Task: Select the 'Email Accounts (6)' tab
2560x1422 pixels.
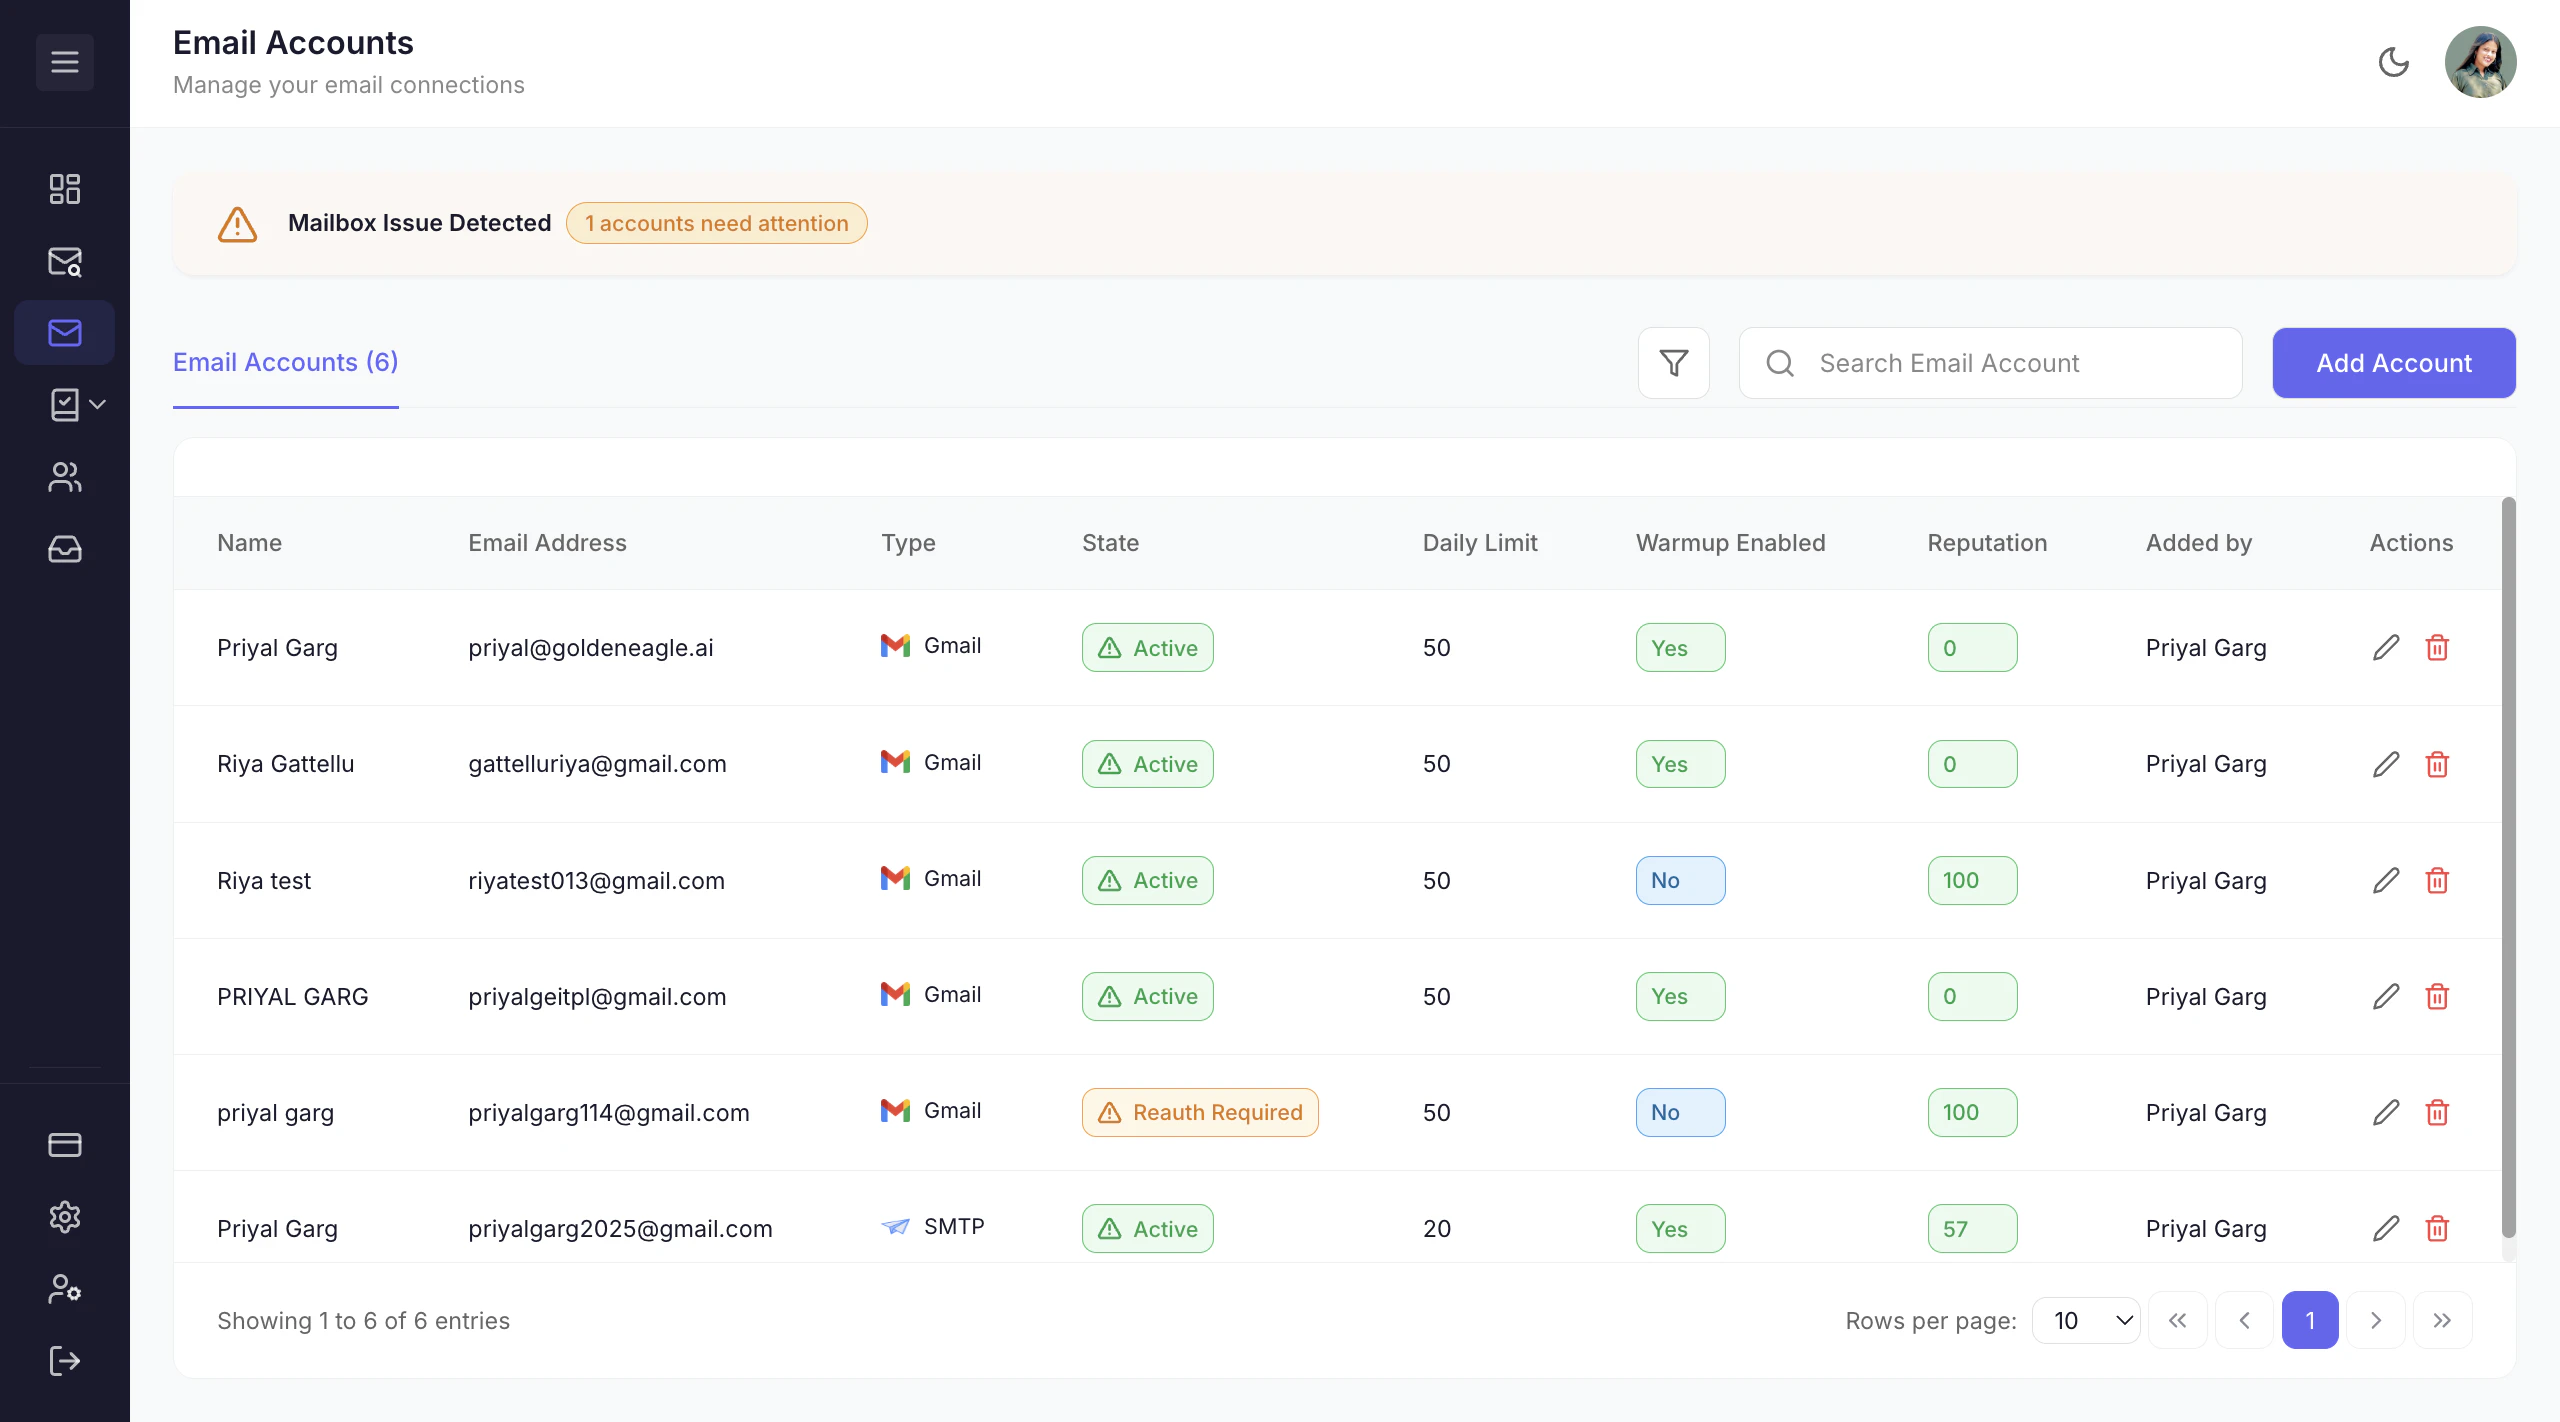Action: point(285,362)
